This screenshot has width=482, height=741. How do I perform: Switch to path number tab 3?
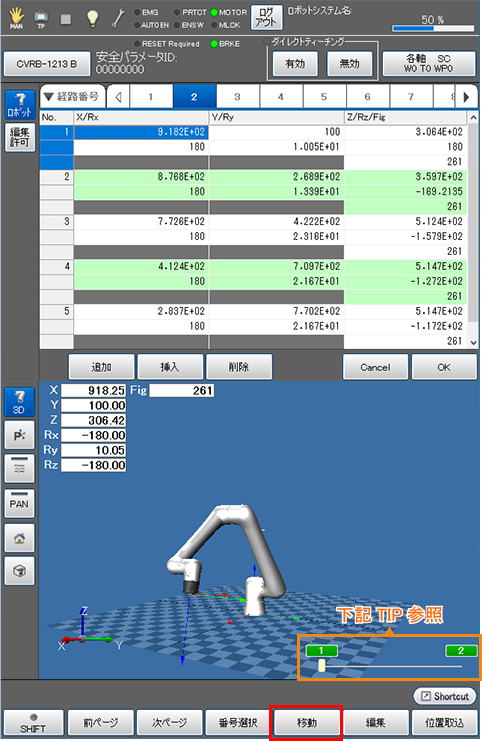tap(237, 97)
